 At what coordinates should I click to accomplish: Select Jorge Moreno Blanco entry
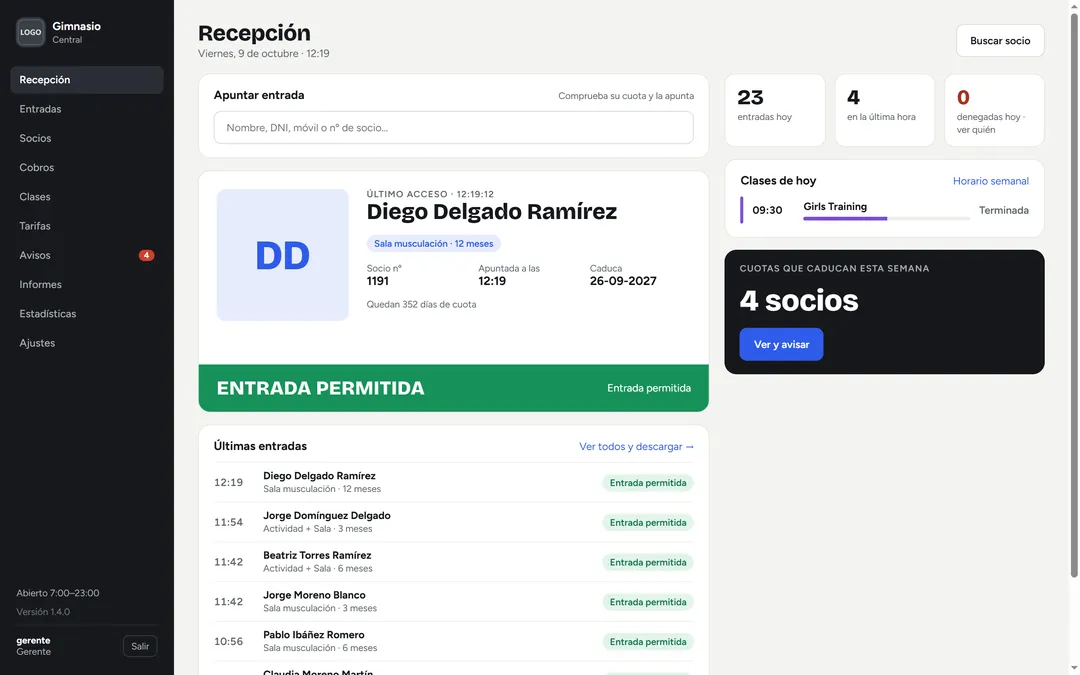pos(453,601)
